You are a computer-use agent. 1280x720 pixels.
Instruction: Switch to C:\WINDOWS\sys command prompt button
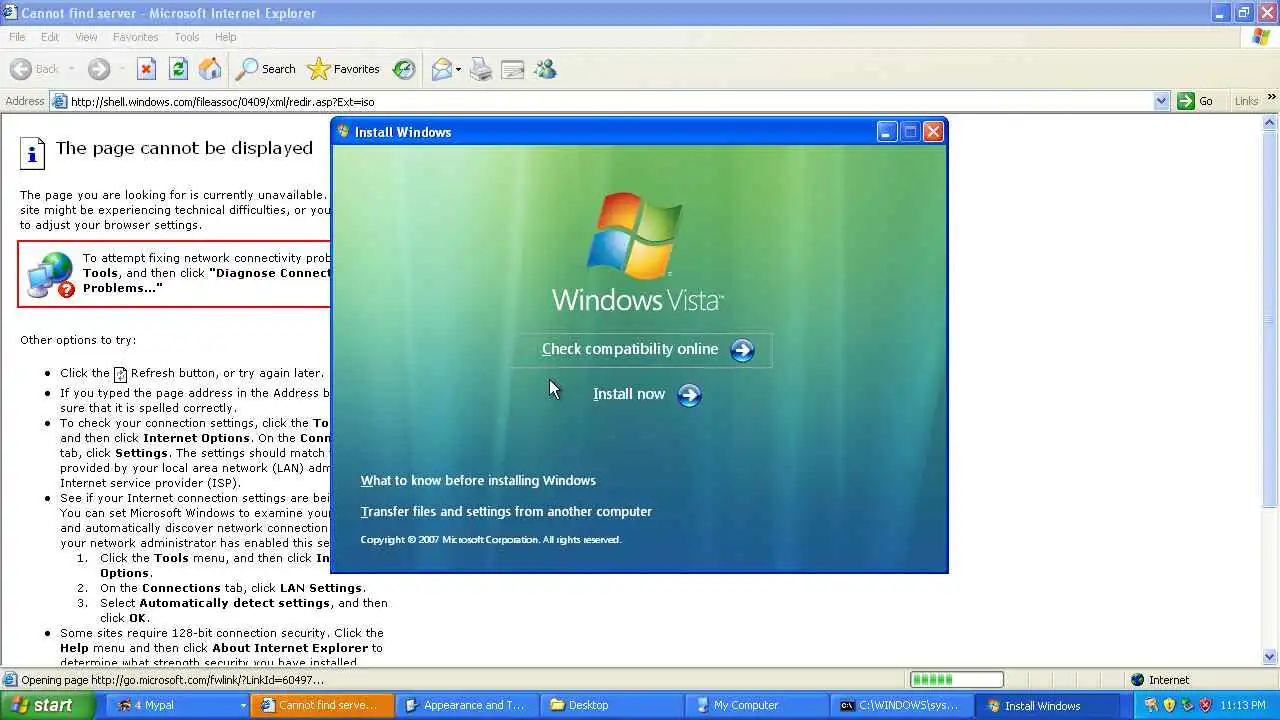click(902, 705)
